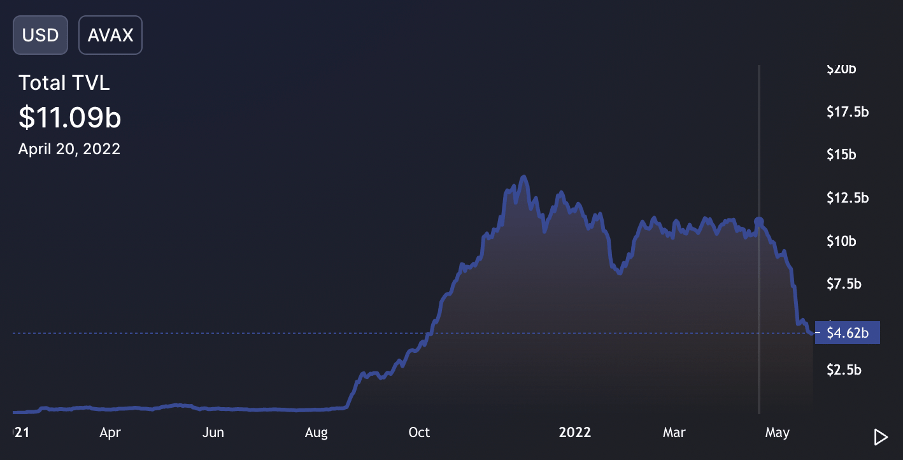This screenshot has height=460, width=904.
Task: Click the Mar label on time axis
Action: click(675, 433)
